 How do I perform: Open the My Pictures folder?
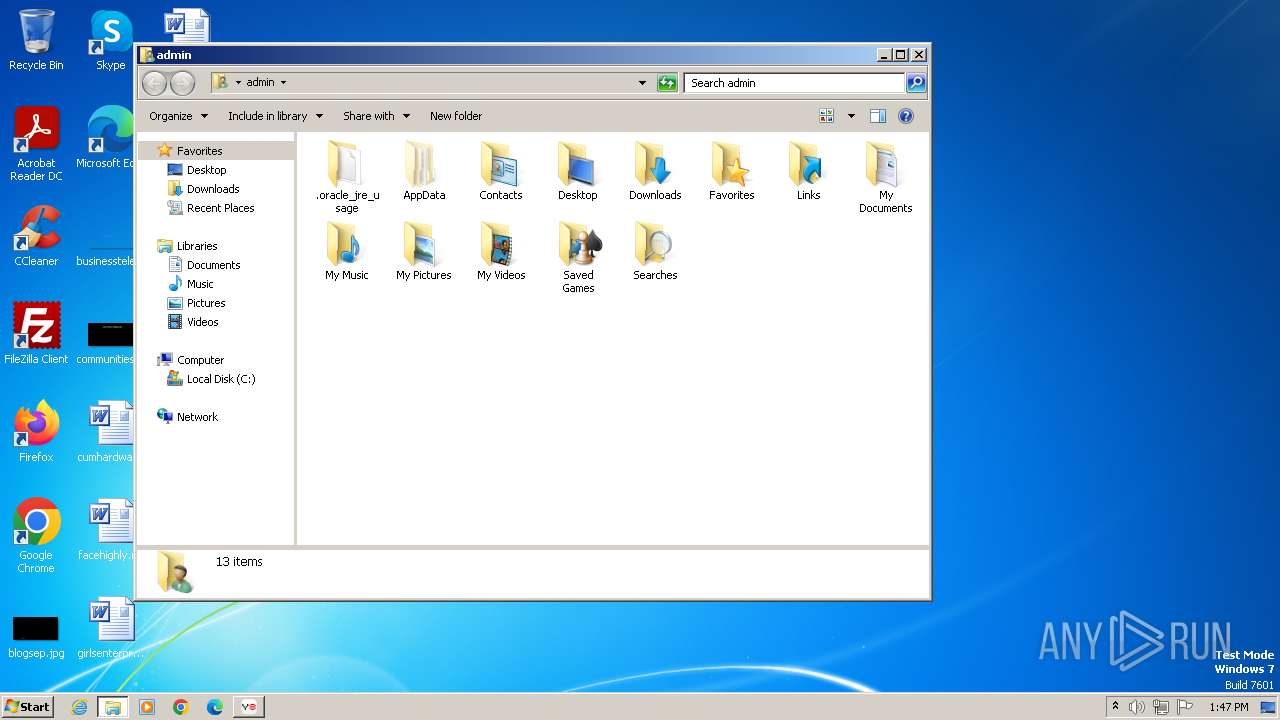point(424,252)
